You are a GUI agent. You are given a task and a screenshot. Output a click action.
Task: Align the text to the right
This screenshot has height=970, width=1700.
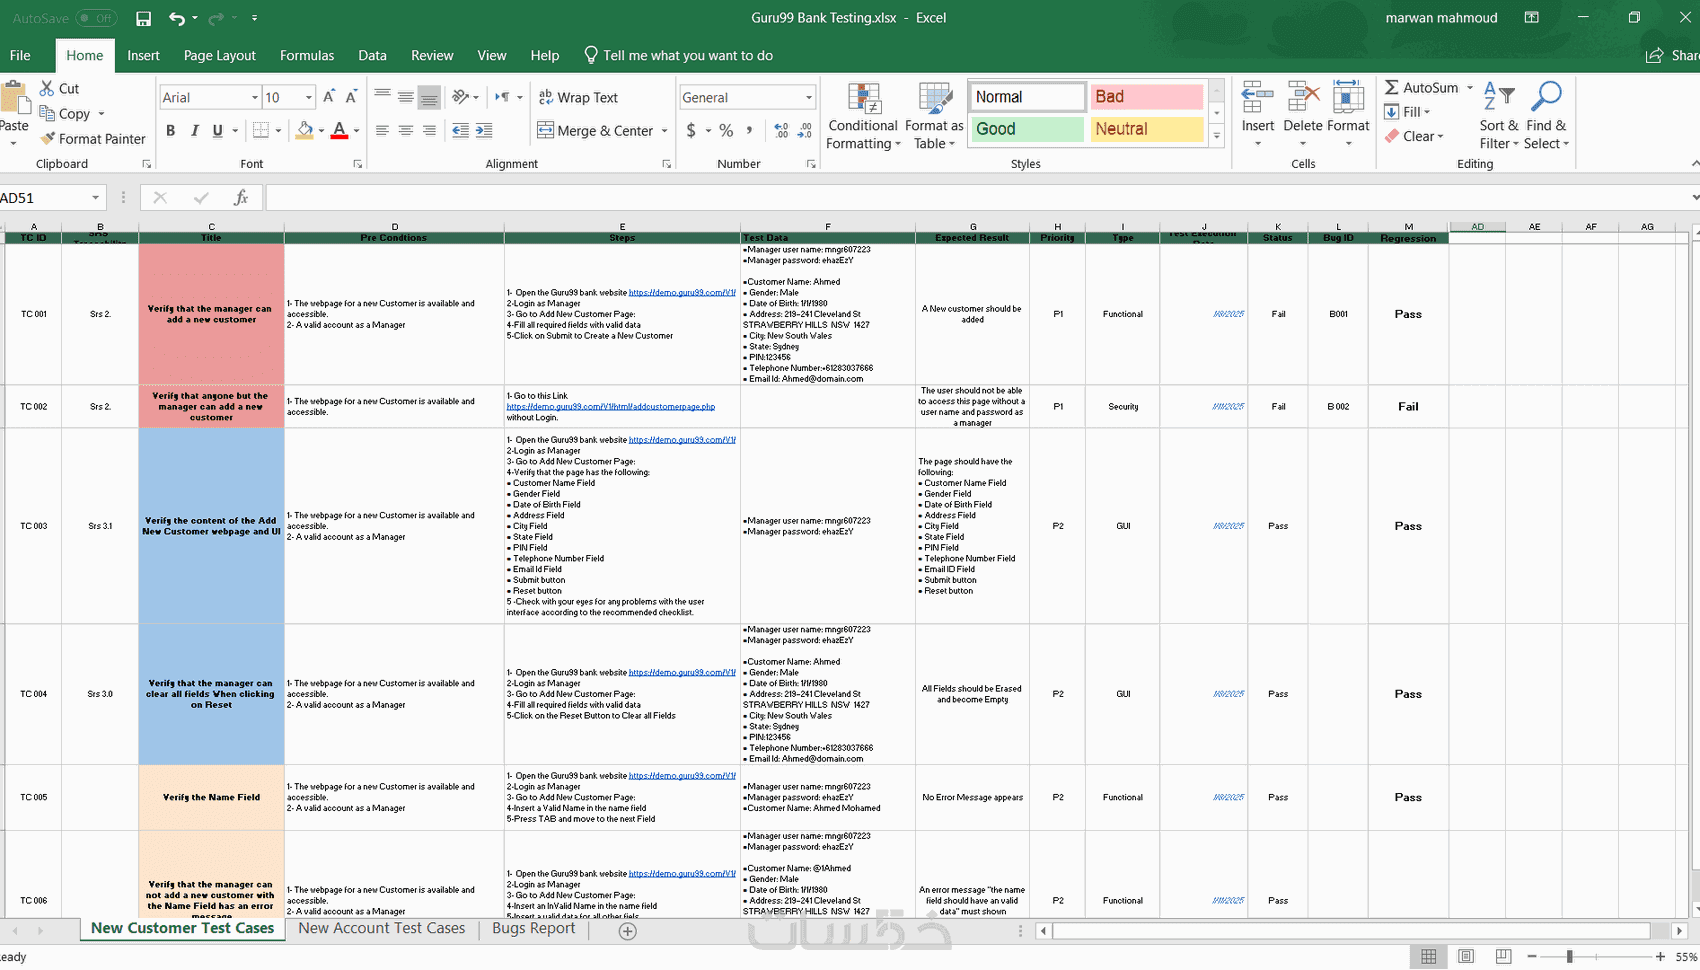pos(429,130)
